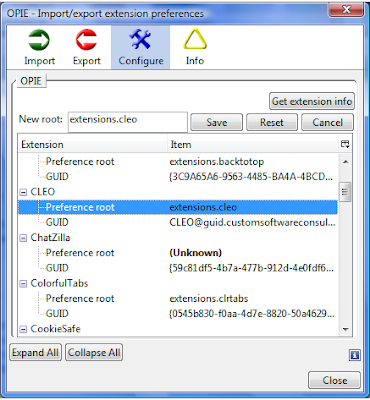Collapse the ChatZilla tree node
Viewport: 370px width, 400px height.
pyautogui.click(x=23, y=238)
